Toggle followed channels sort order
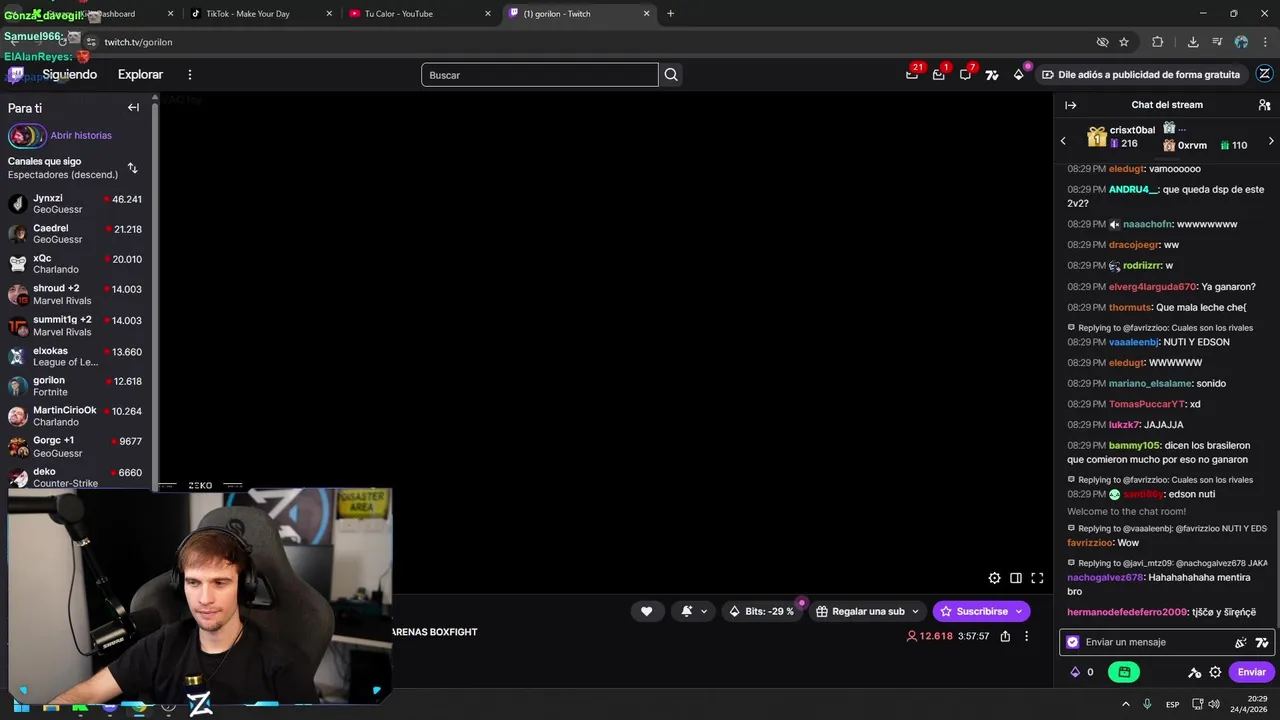The height and width of the screenshot is (720, 1280). click(132, 168)
